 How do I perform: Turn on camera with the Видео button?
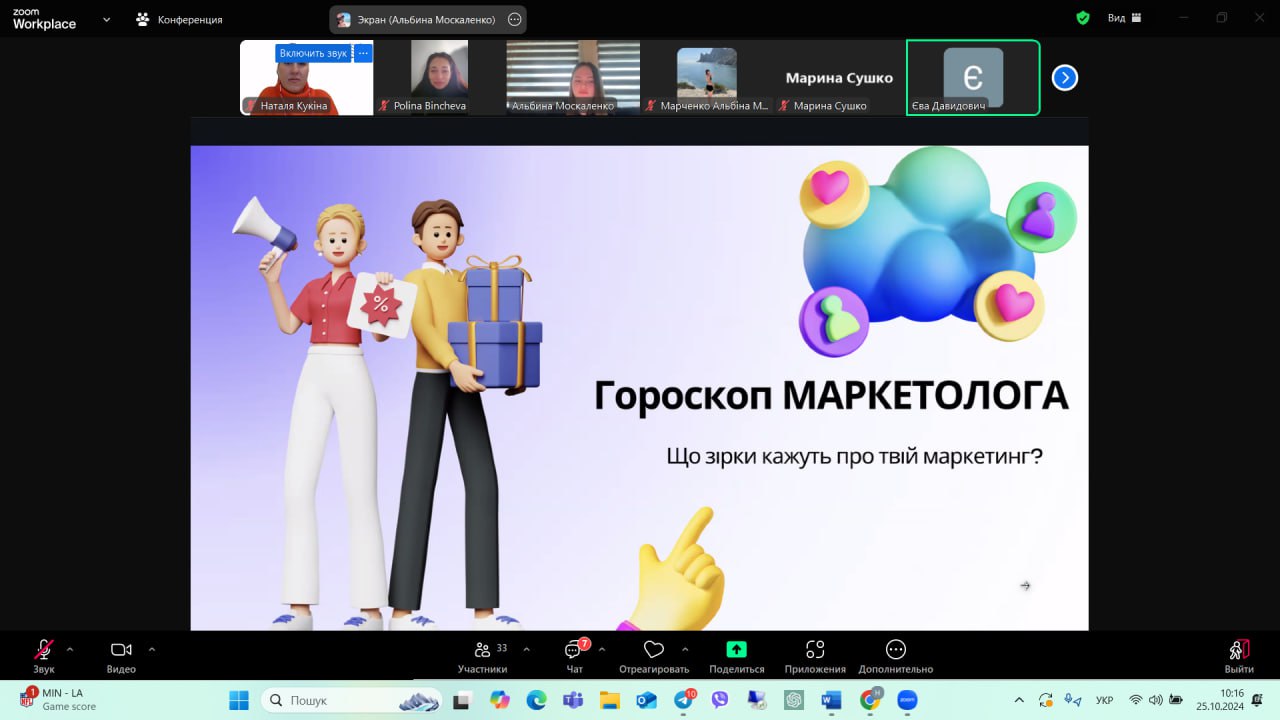click(121, 656)
